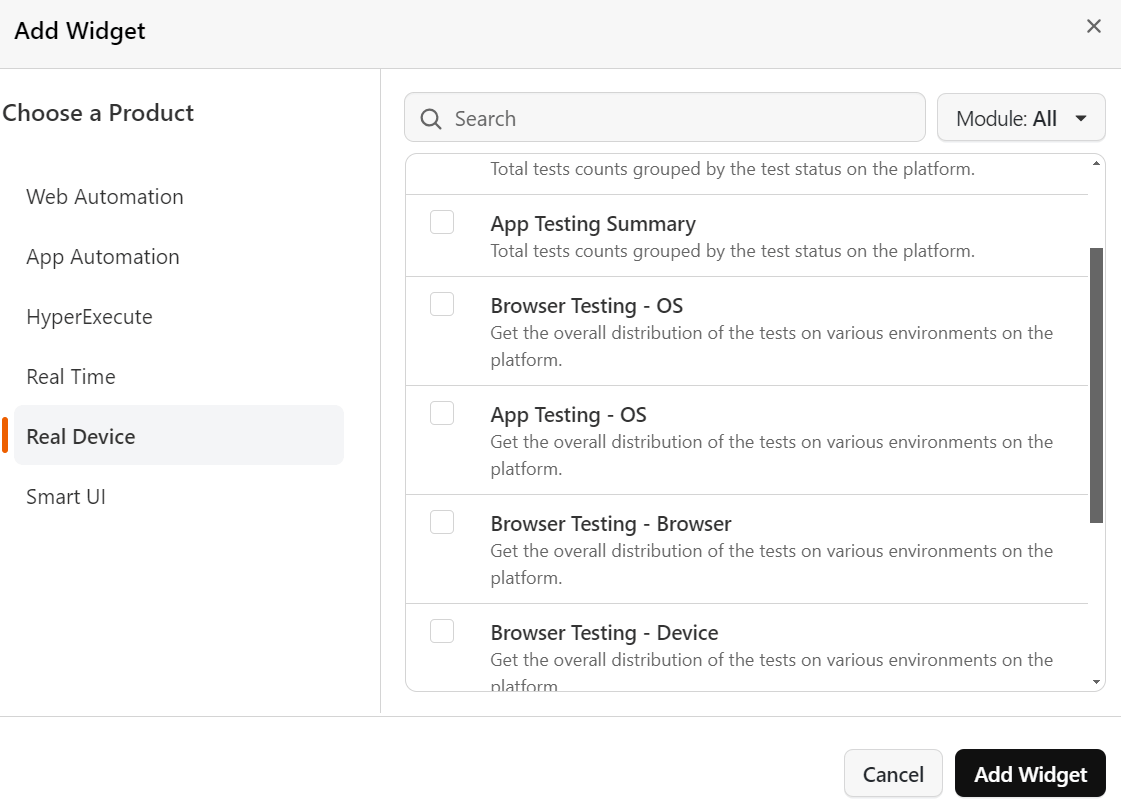Click the widget list scrollbar thumb
This screenshot has height=812, width=1121.
point(1096,385)
